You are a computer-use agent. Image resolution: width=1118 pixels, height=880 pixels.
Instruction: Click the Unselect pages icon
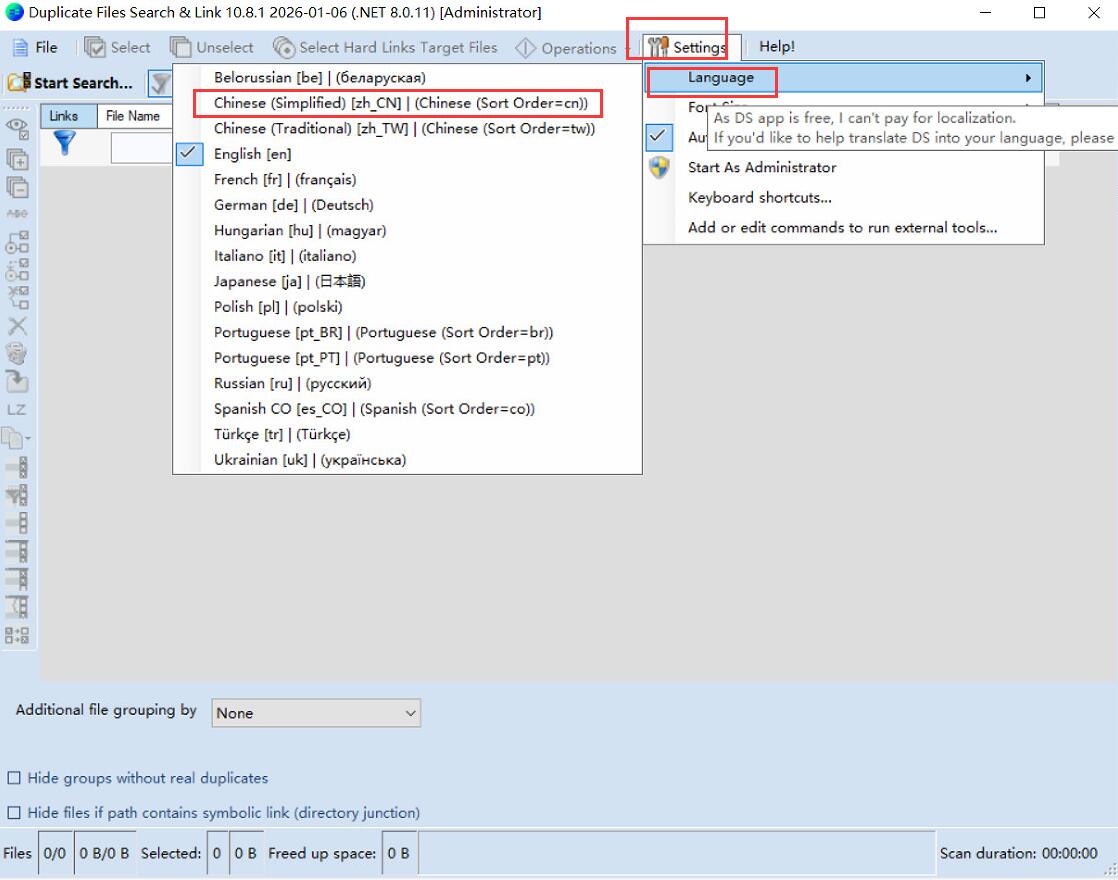point(180,48)
